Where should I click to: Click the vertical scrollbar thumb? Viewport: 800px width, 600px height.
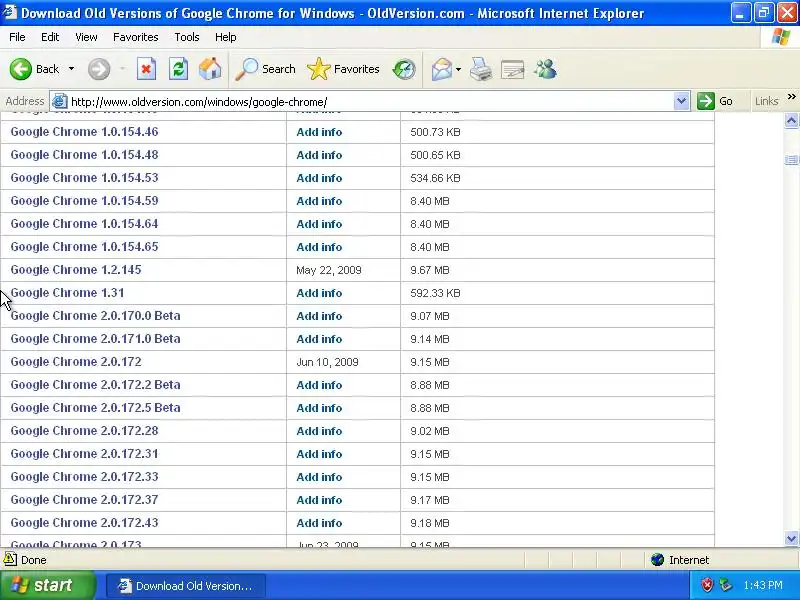click(791, 160)
